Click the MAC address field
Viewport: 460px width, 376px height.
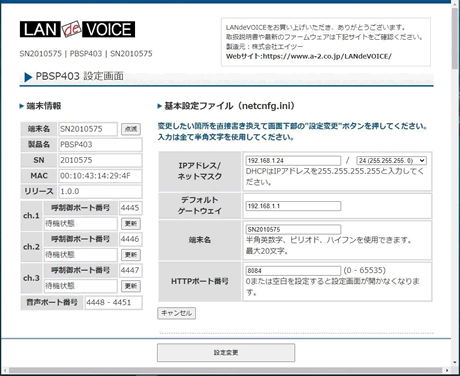coord(100,176)
